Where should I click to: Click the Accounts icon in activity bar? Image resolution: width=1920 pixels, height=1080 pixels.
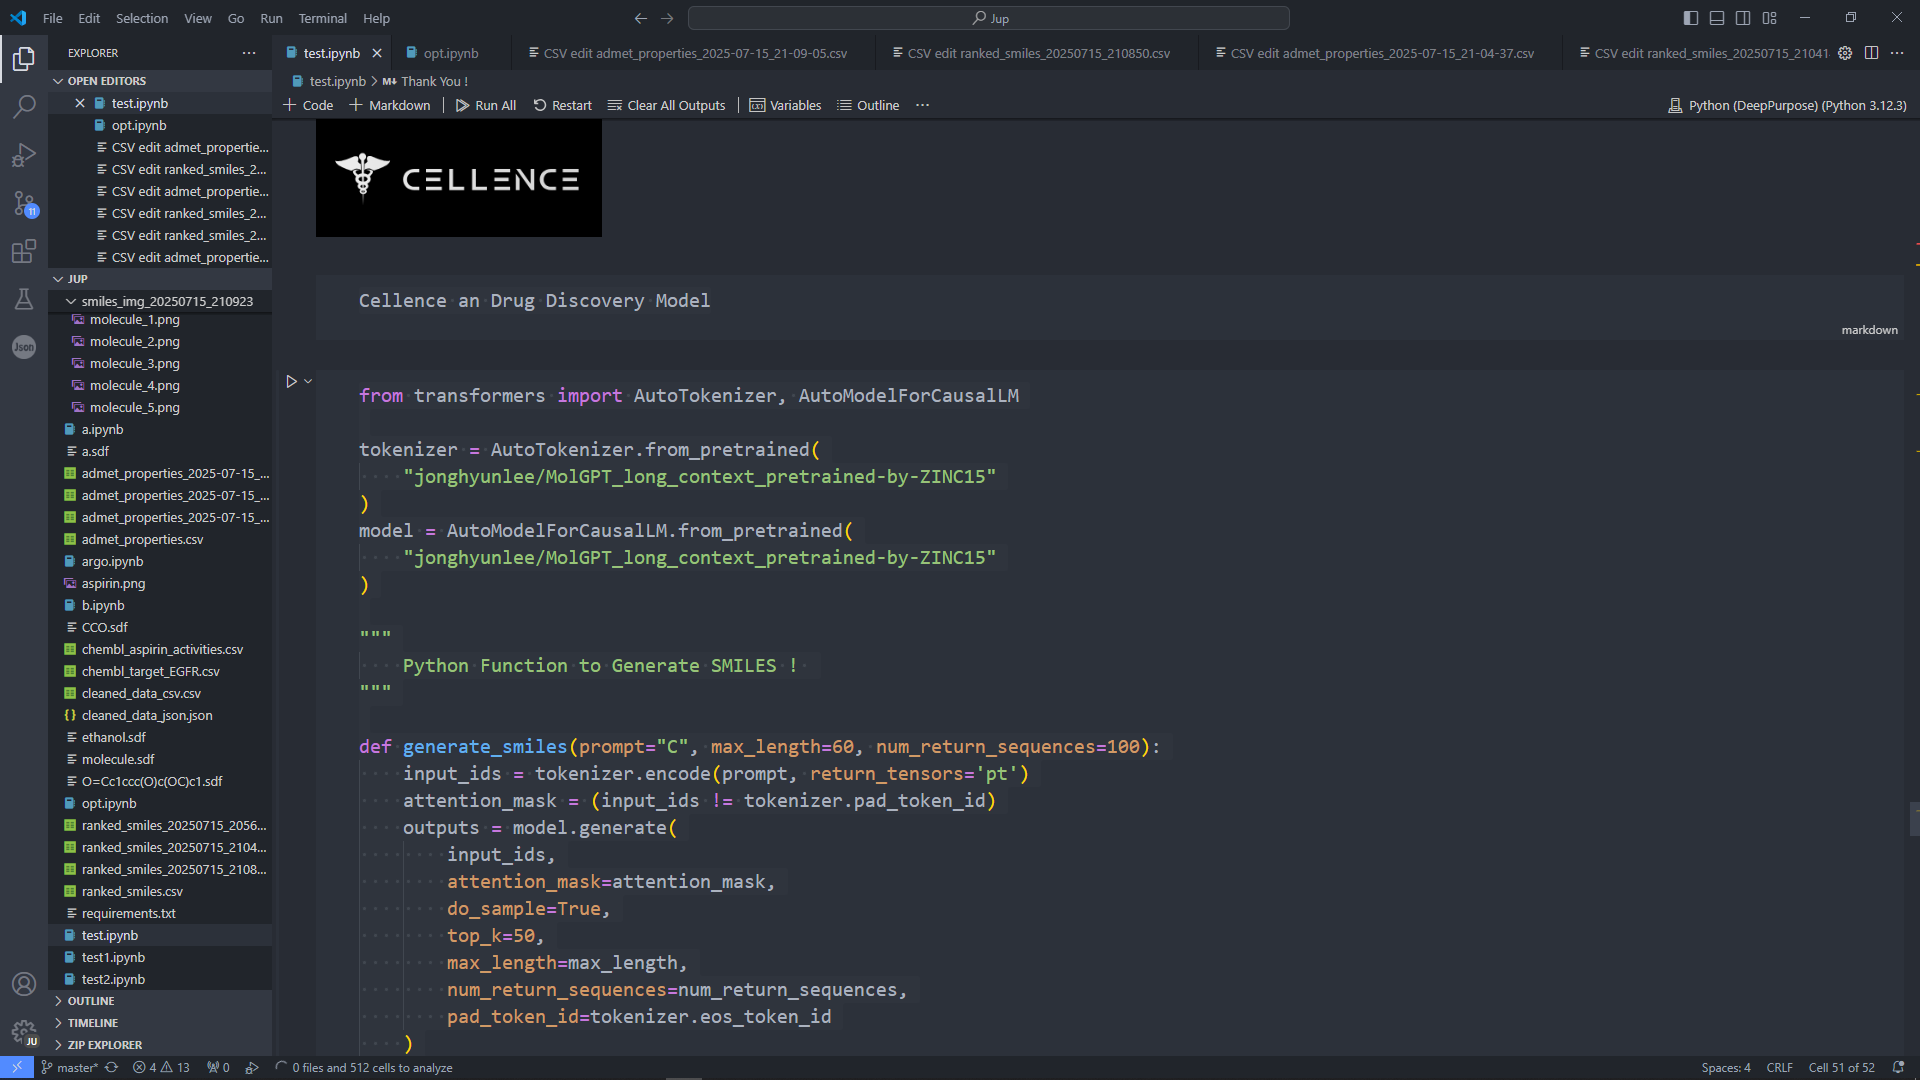(24, 984)
